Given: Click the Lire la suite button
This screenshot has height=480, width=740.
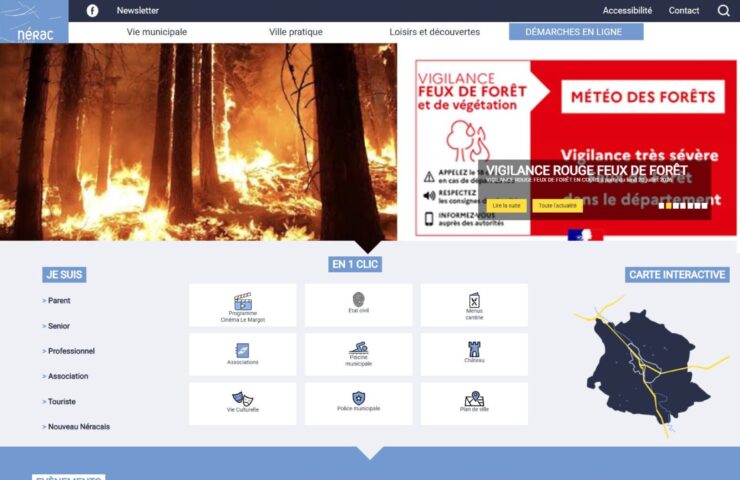Looking at the screenshot, I should [506, 206].
